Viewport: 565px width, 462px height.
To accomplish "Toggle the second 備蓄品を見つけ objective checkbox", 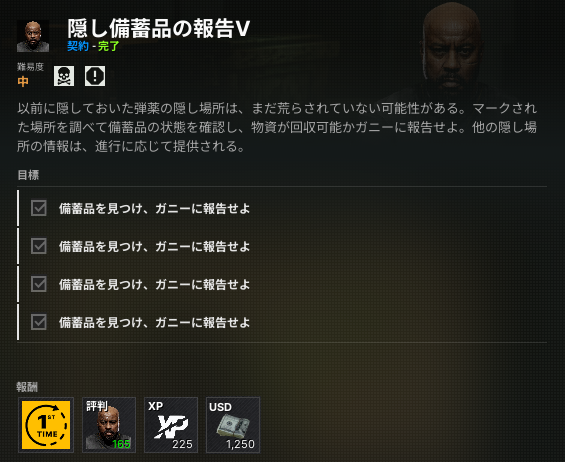I will pos(39,246).
